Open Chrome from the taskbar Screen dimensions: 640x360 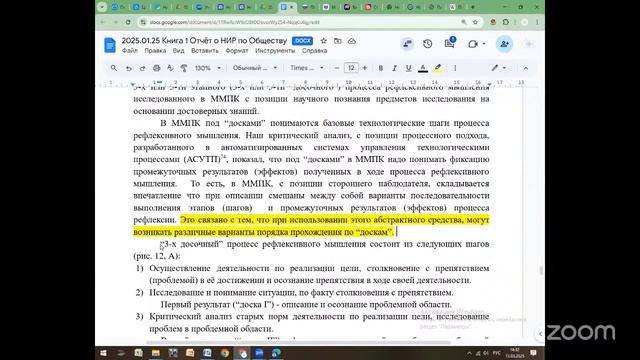point(225,353)
